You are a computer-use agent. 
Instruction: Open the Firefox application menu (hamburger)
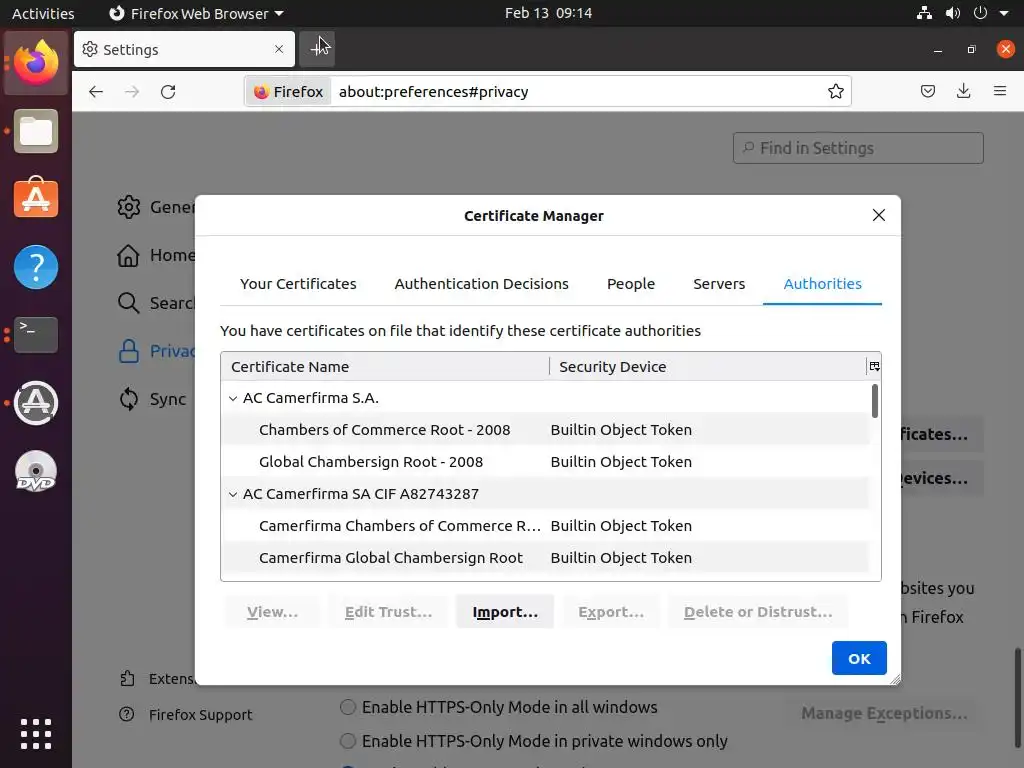point(999,92)
